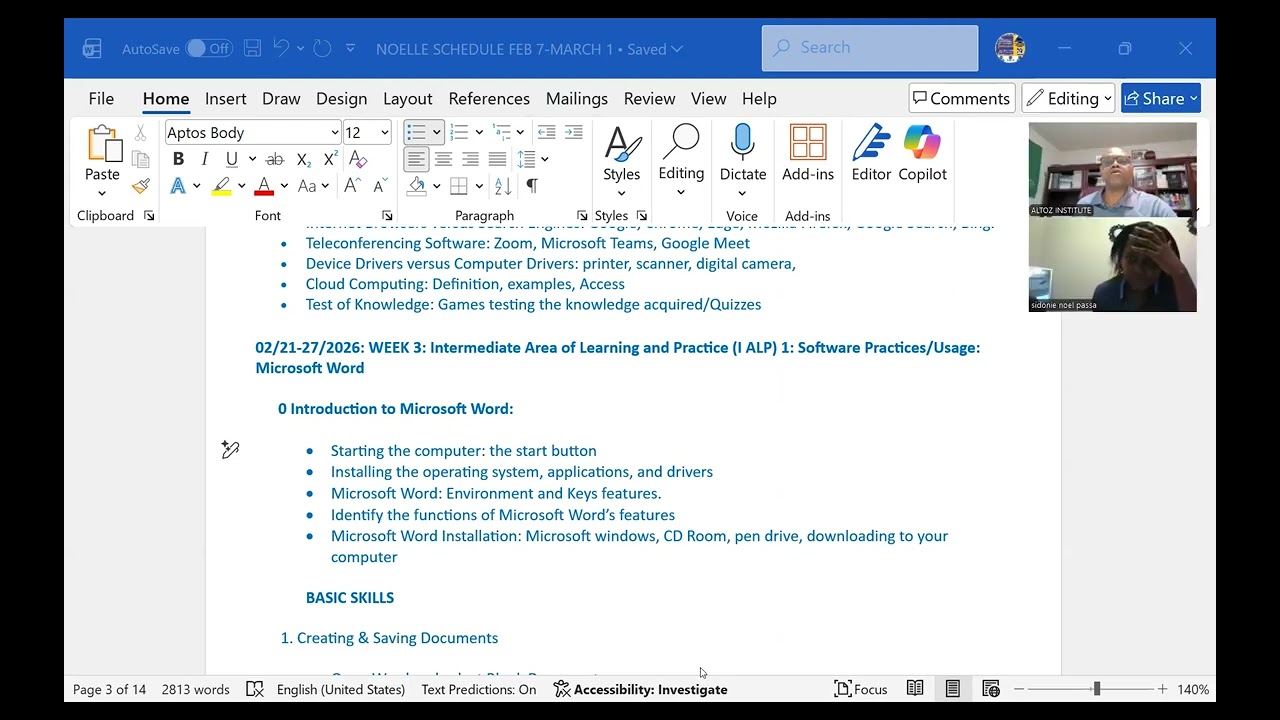The width and height of the screenshot is (1280, 720).
Task: Switch to the Design tab
Action: pos(341,98)
